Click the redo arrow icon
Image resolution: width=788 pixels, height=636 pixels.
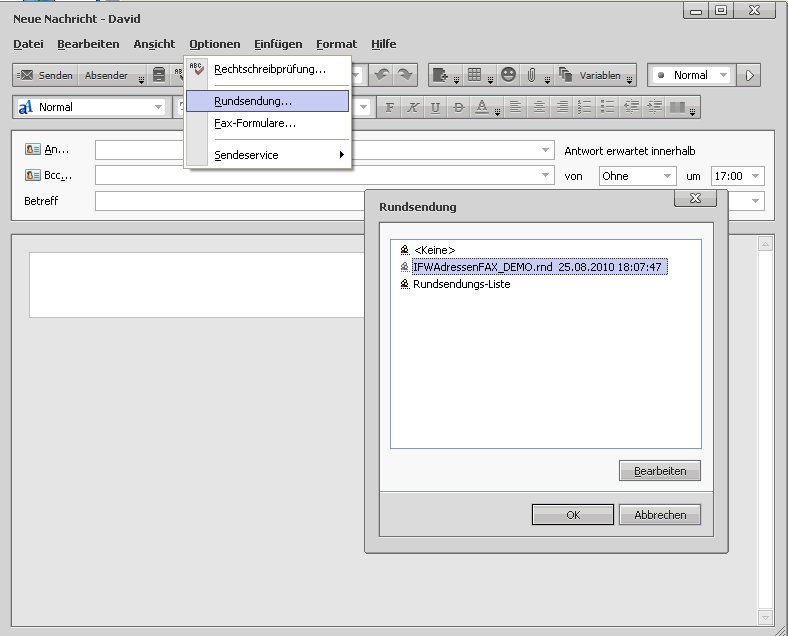click(x=405, y=76)
